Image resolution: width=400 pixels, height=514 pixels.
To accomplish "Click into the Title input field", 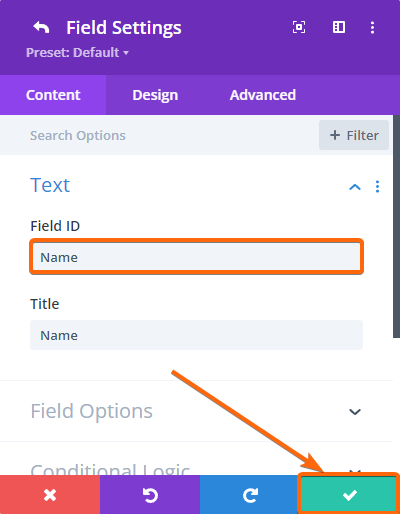I will (x=196, y=335).
